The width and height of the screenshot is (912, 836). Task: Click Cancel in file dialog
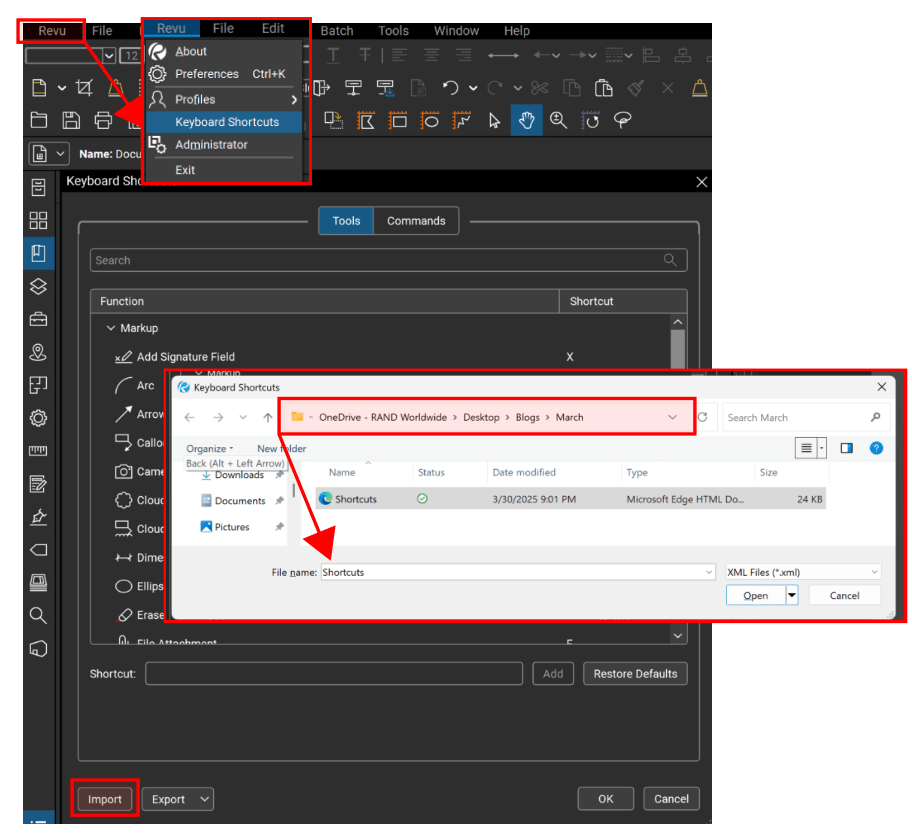tap(845, 595)
